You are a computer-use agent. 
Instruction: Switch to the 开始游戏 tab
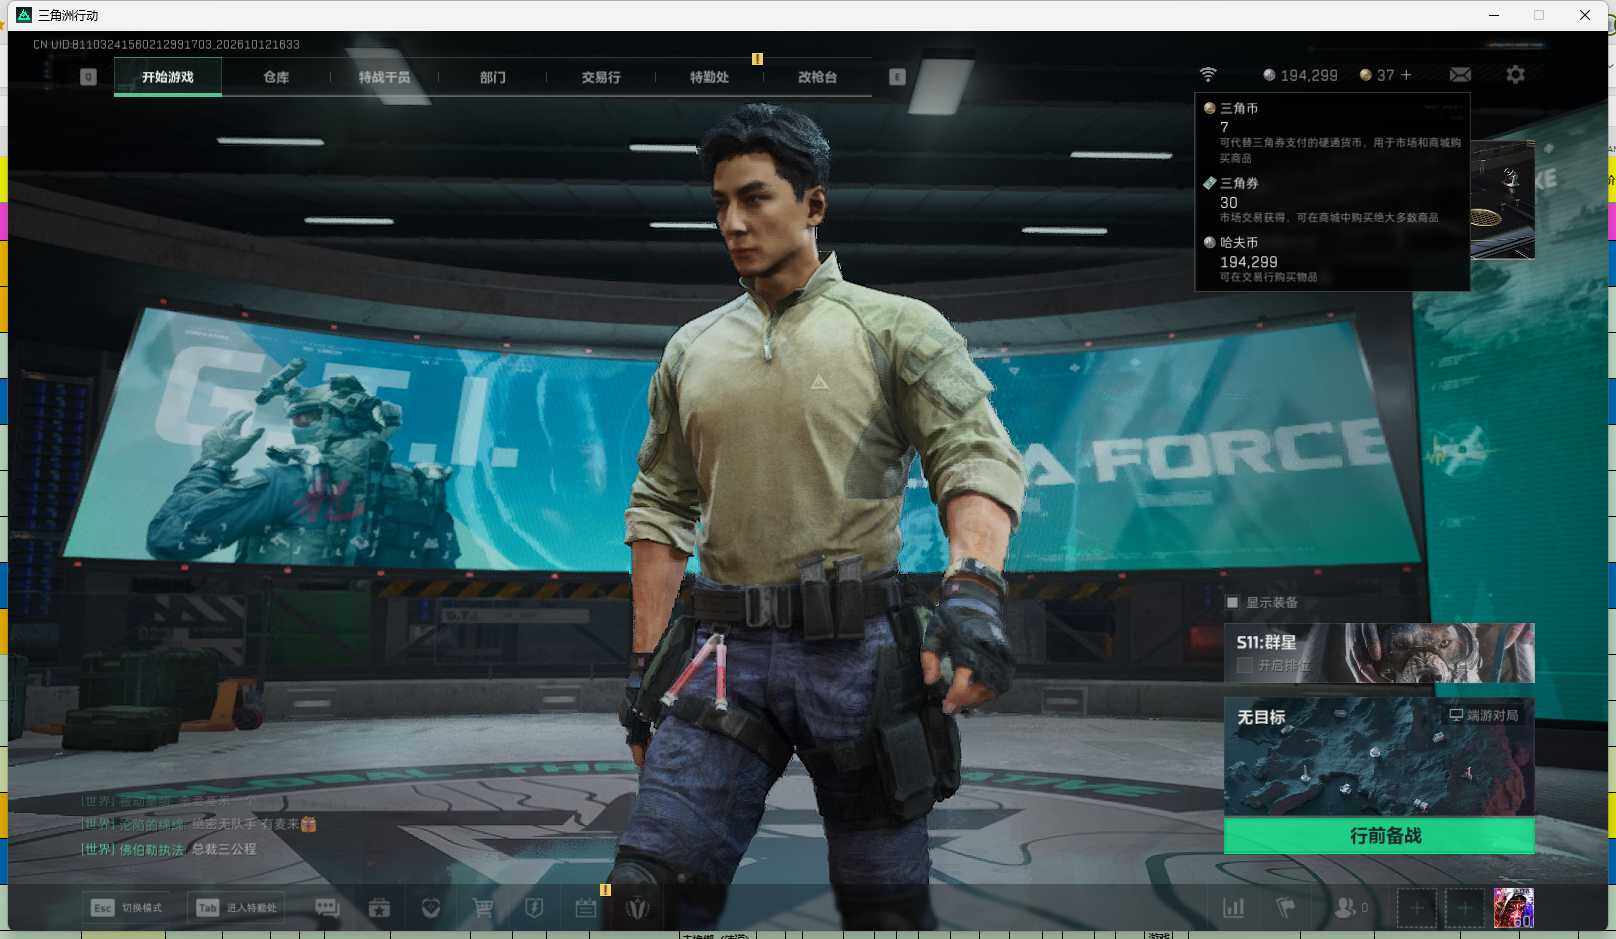[x=168, y=77]
